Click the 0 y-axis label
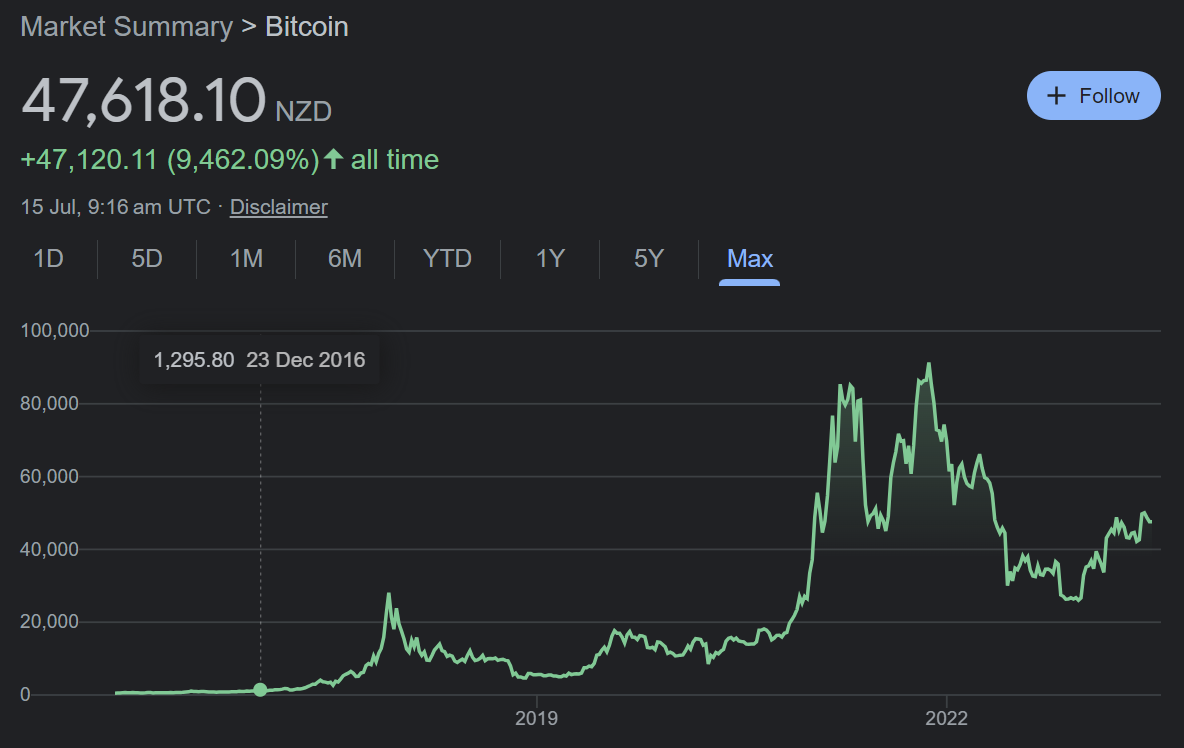The height and width of the screenshot is (748, 1184). coord(26,694)
